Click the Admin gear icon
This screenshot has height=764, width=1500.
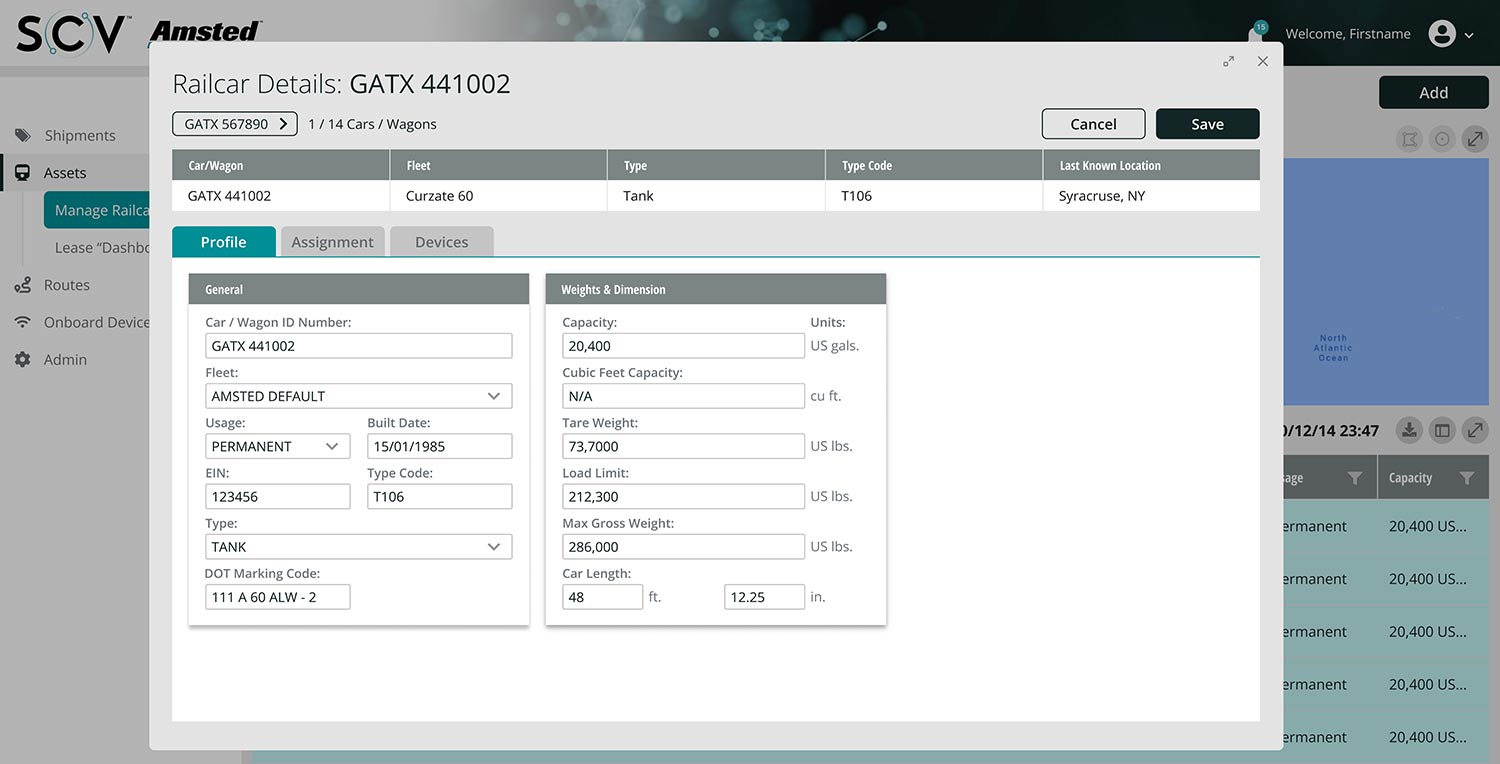pyautogui.click(x=22, y=360)
